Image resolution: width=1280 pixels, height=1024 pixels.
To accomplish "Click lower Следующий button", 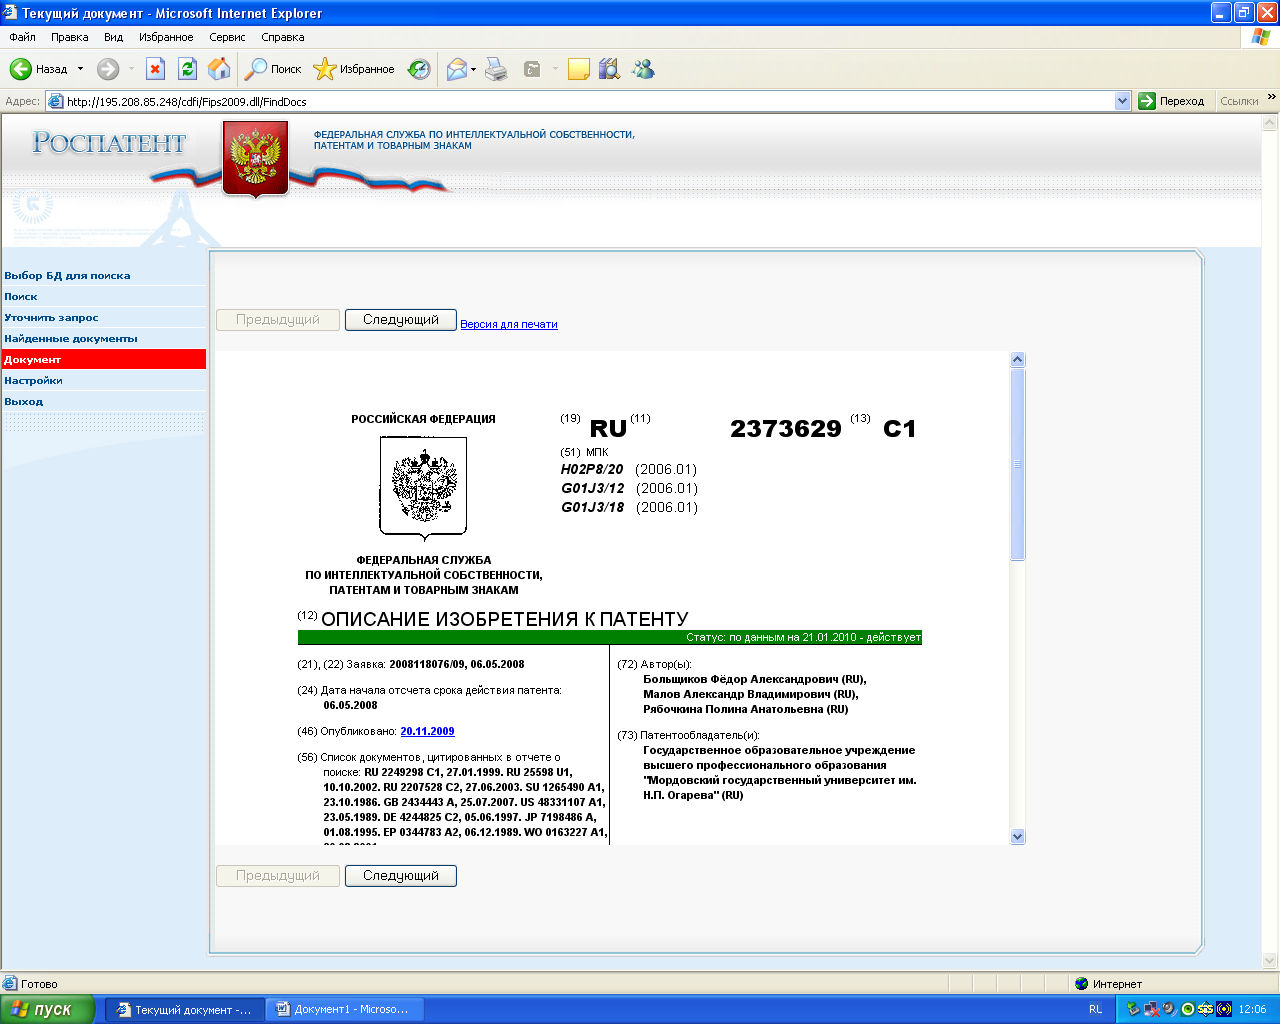I will pyautogui.click(x=401, y=876).
